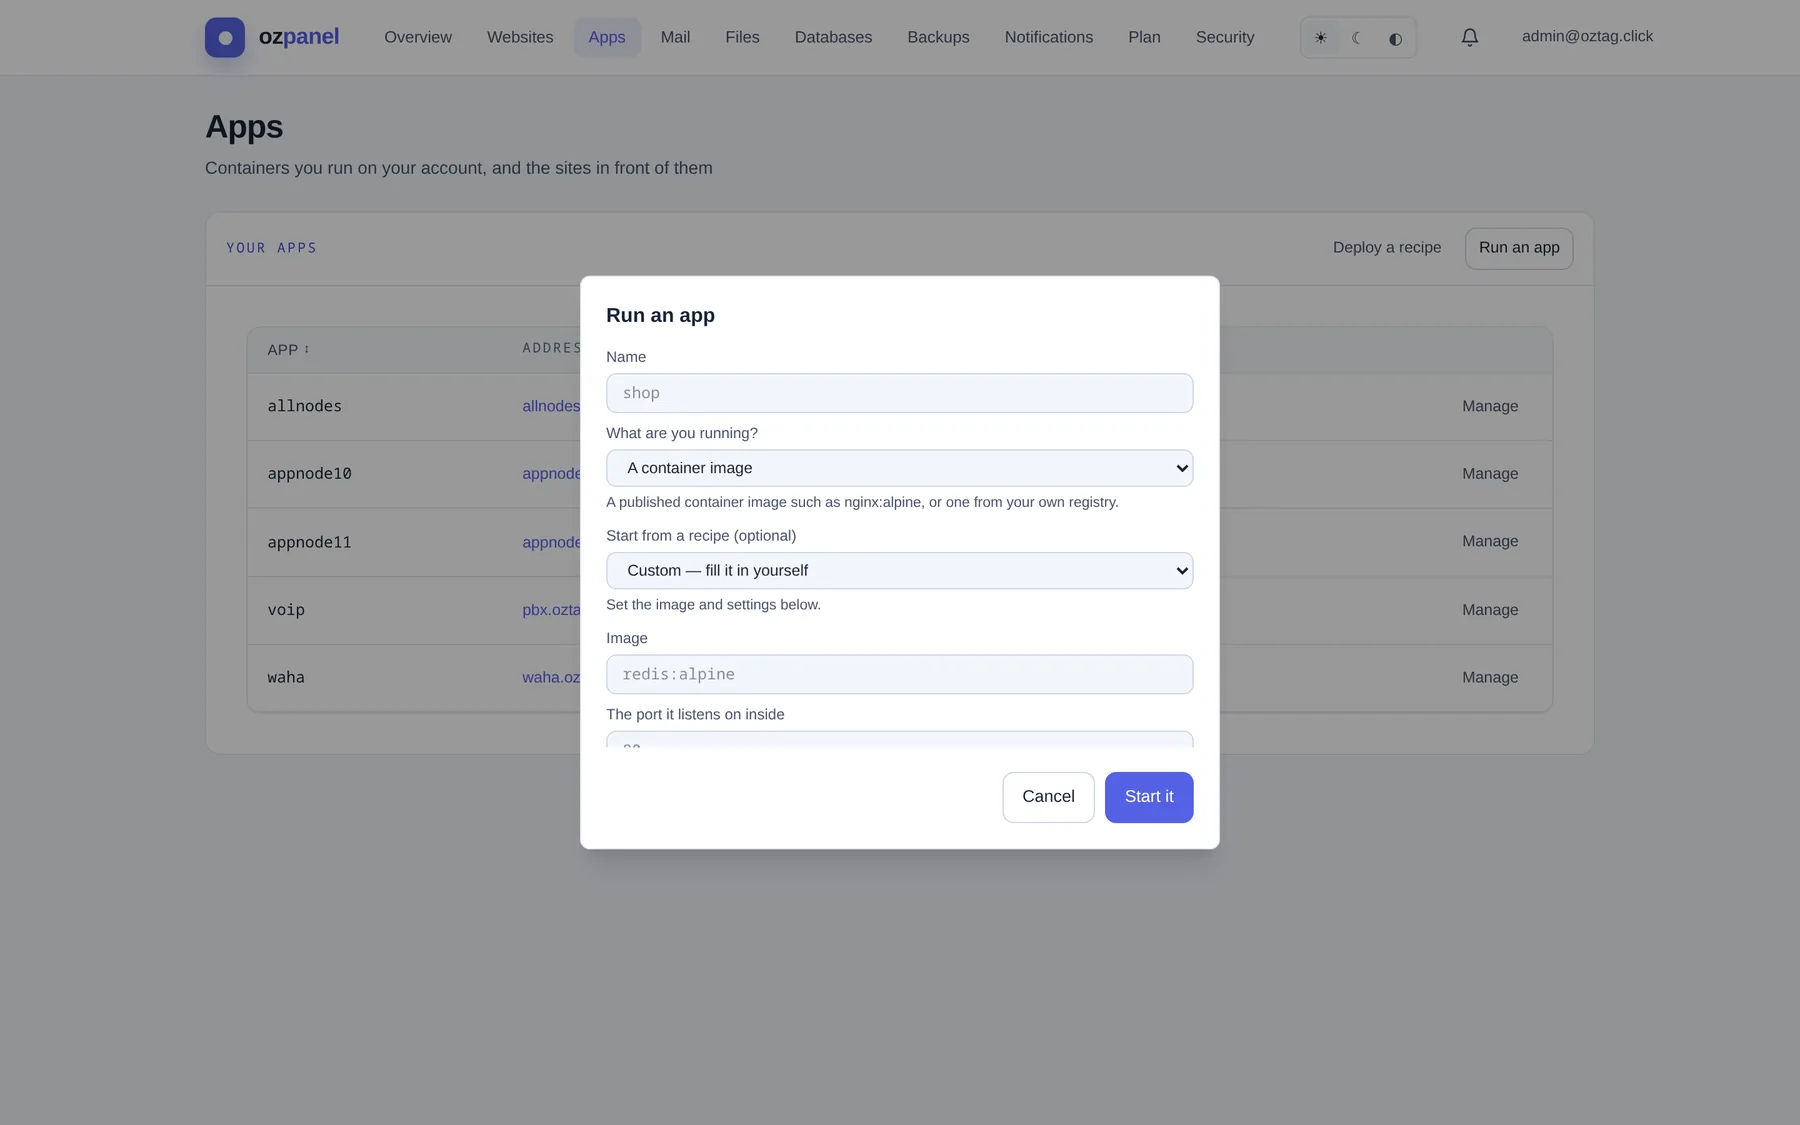Click the YOUR APPS section heading
1800x1125 pixels.
point(271,248)
